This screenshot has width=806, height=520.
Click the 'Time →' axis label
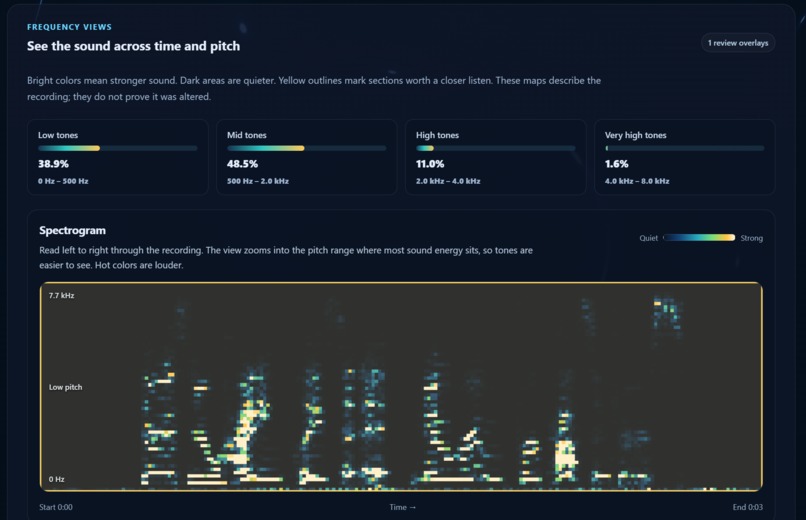click(402, 507)
